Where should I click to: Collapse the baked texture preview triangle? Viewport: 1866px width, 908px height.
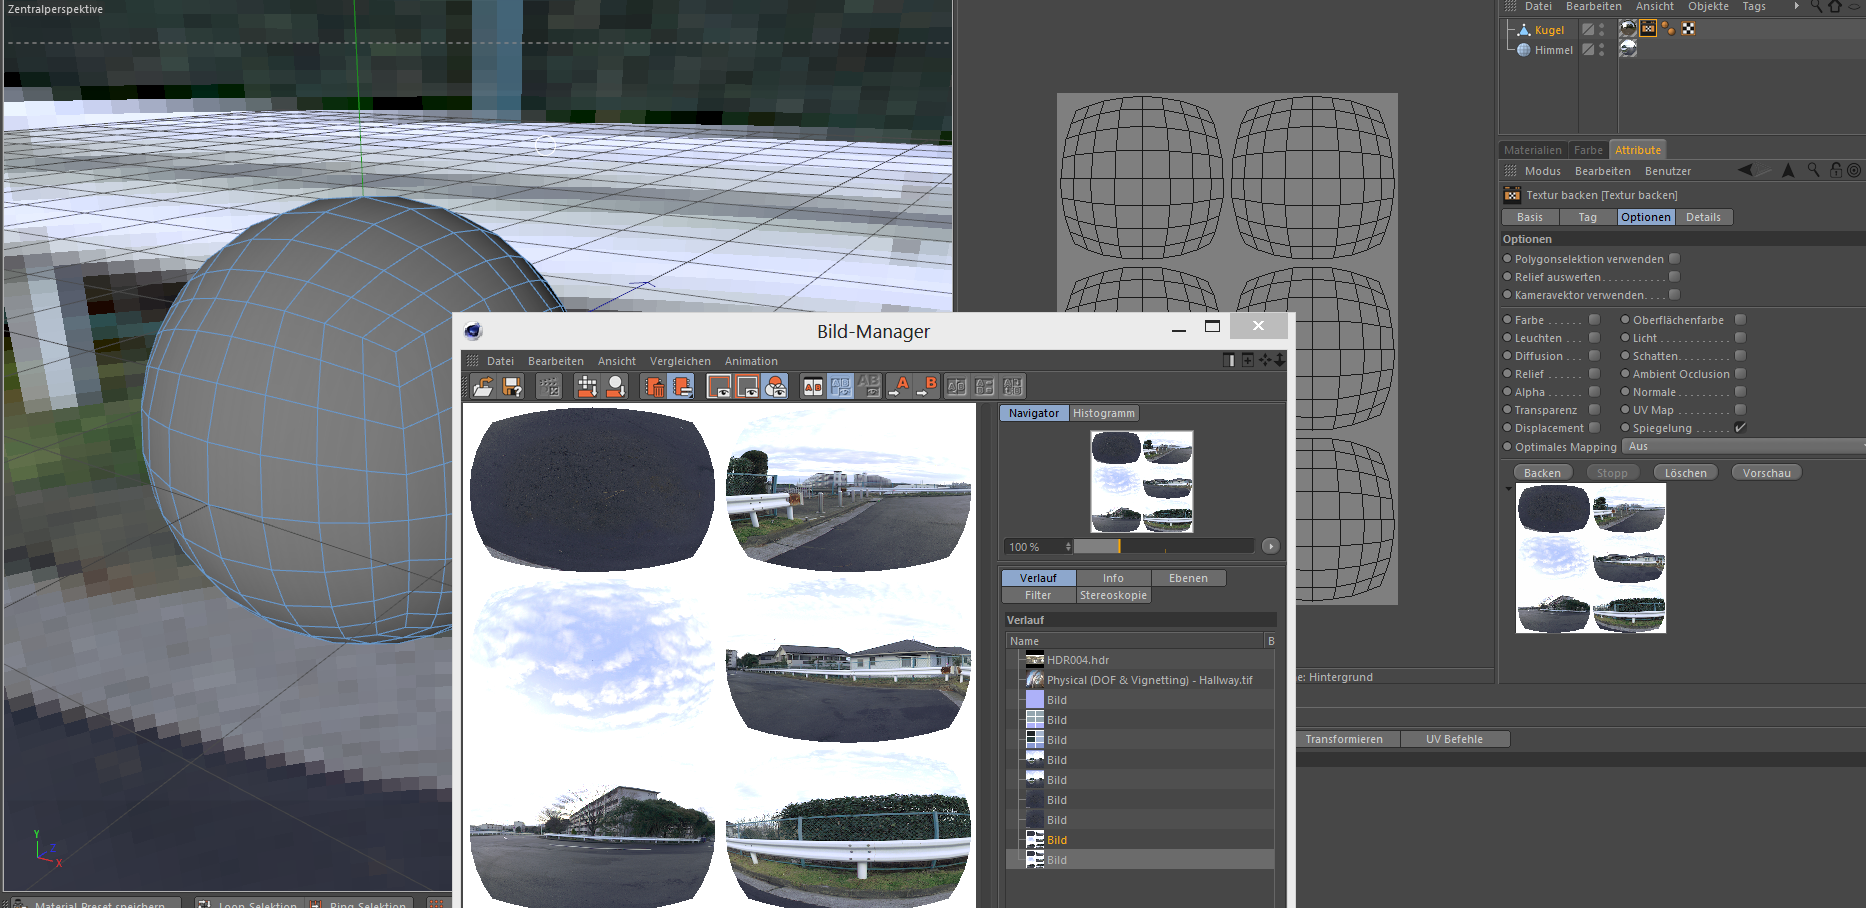1508,489
